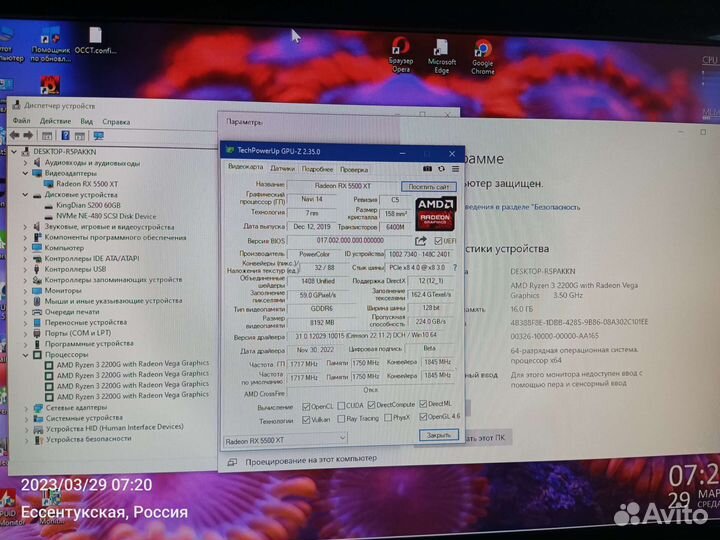Toggle the UEFI checkbox in GPU-Z
The image size is (720, 540).
438,241
